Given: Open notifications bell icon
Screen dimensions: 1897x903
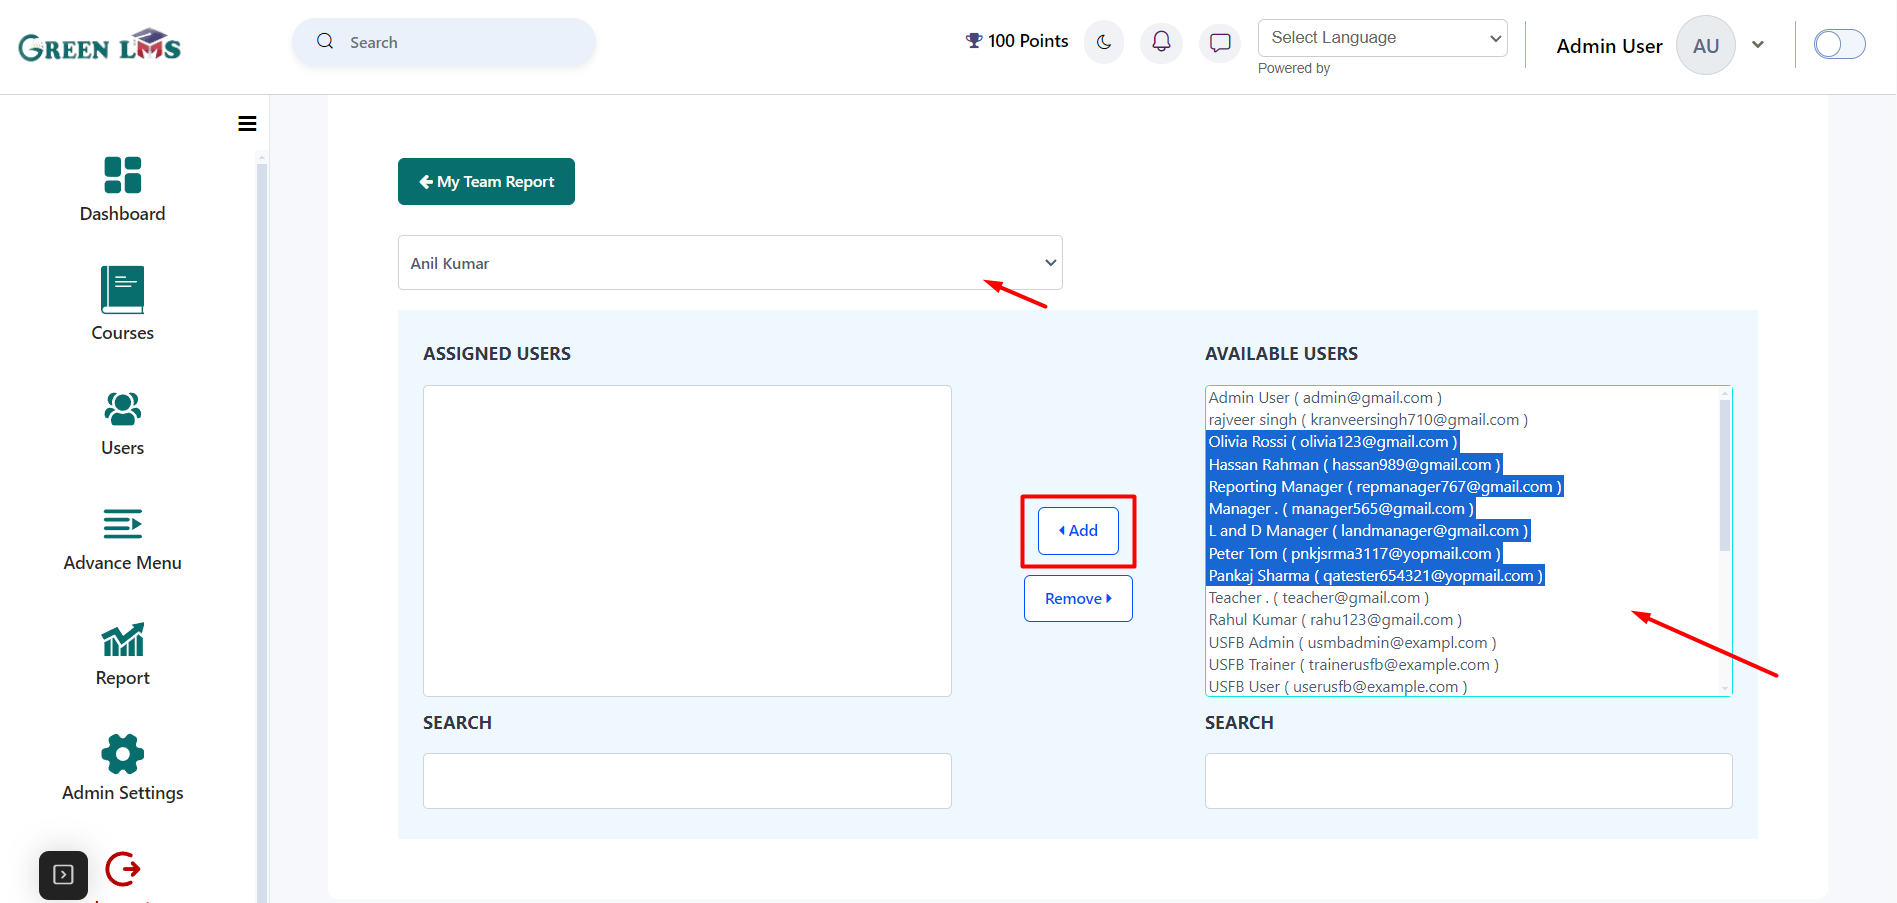Looking at the screenshot, I should 1161,42.
